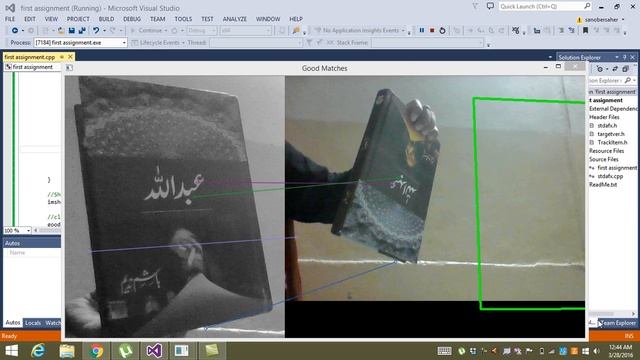Screen dimensions: 640x360
Task: Pause the debugging session (Break All)
Action: [422, 30]
